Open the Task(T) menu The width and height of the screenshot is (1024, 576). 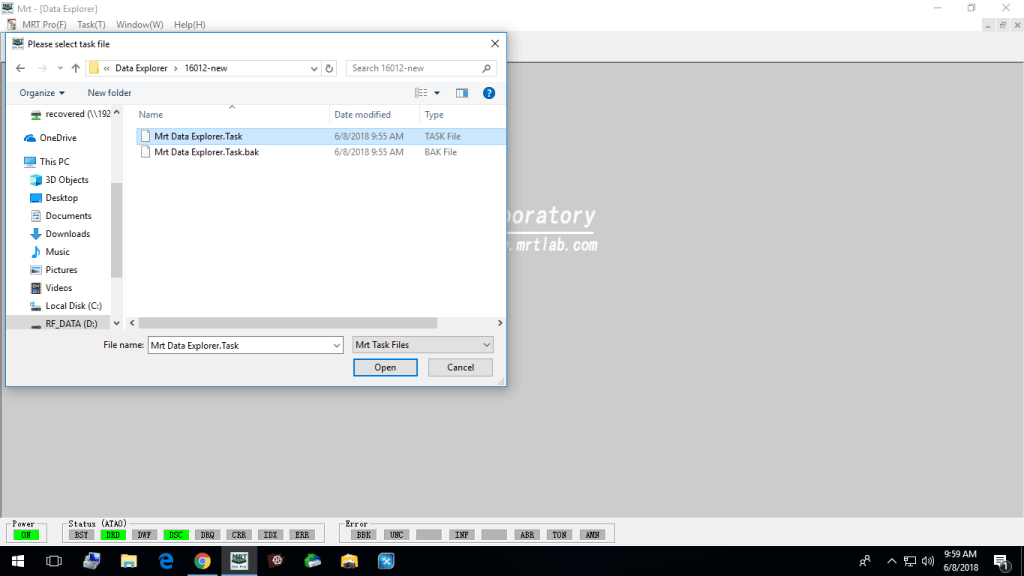[x=91, y=24]
